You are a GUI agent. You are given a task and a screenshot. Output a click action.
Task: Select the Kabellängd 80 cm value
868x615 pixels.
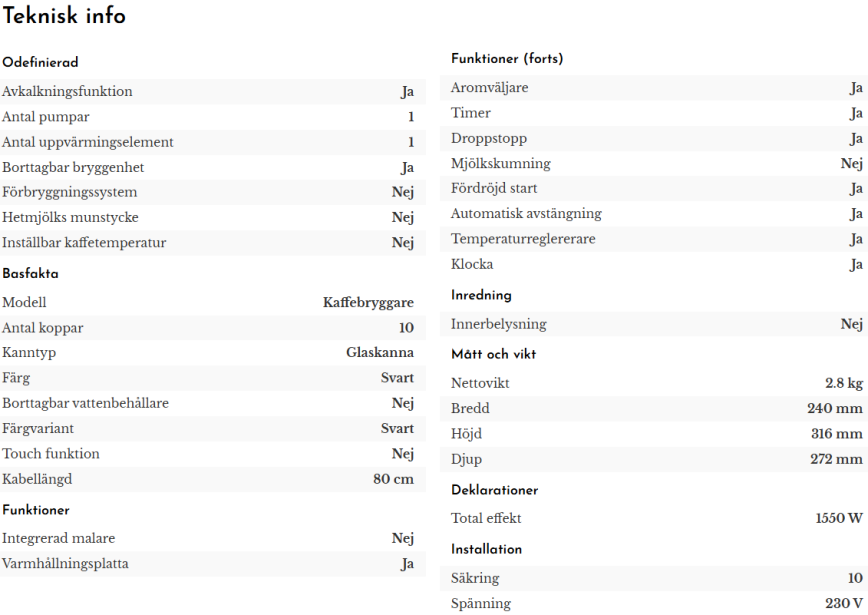(393, 479)
